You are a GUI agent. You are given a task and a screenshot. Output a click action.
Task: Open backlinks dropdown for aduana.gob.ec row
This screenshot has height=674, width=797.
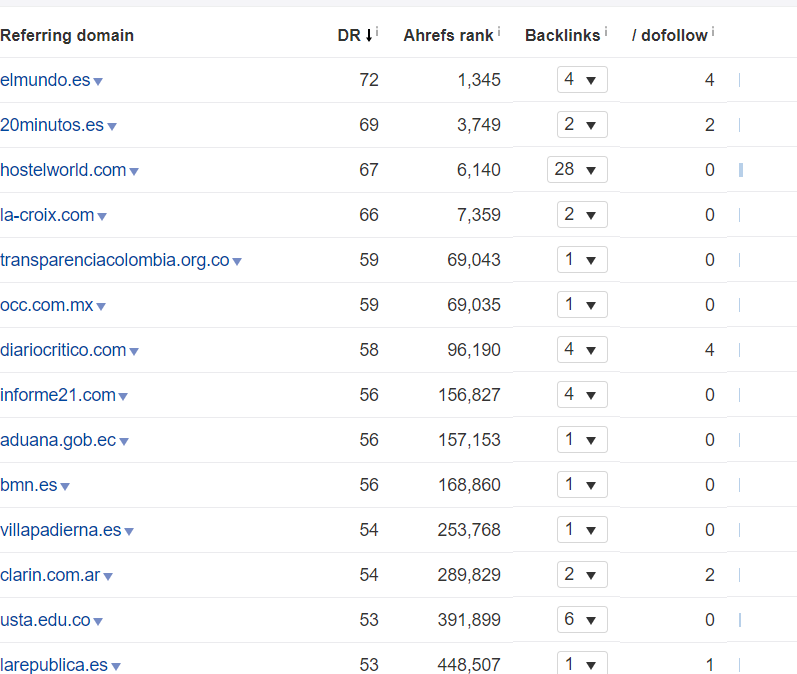582,440
